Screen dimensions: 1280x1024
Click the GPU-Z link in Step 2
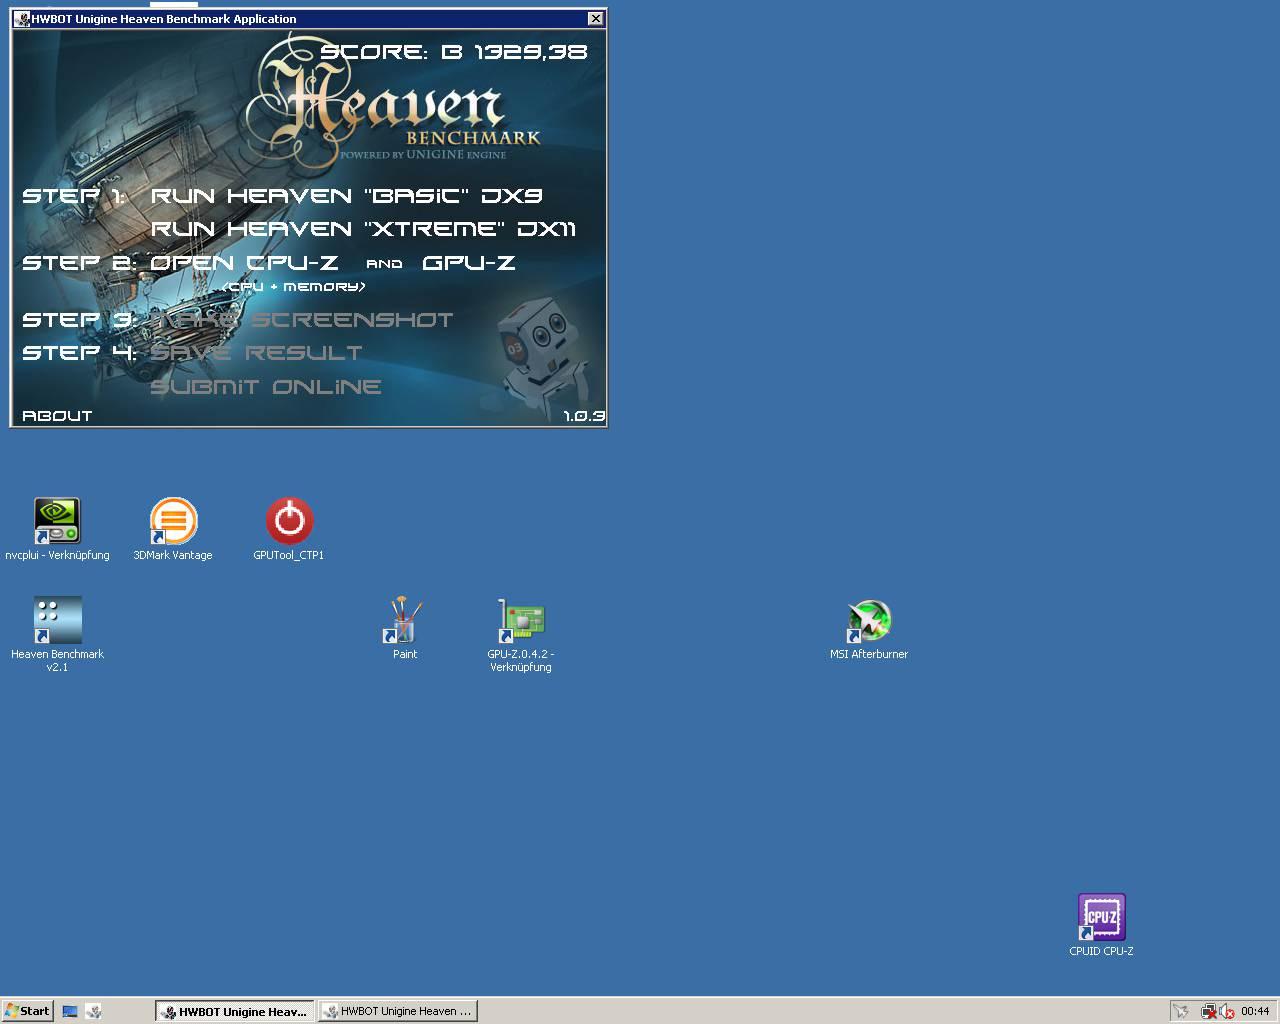pos(469,263)
